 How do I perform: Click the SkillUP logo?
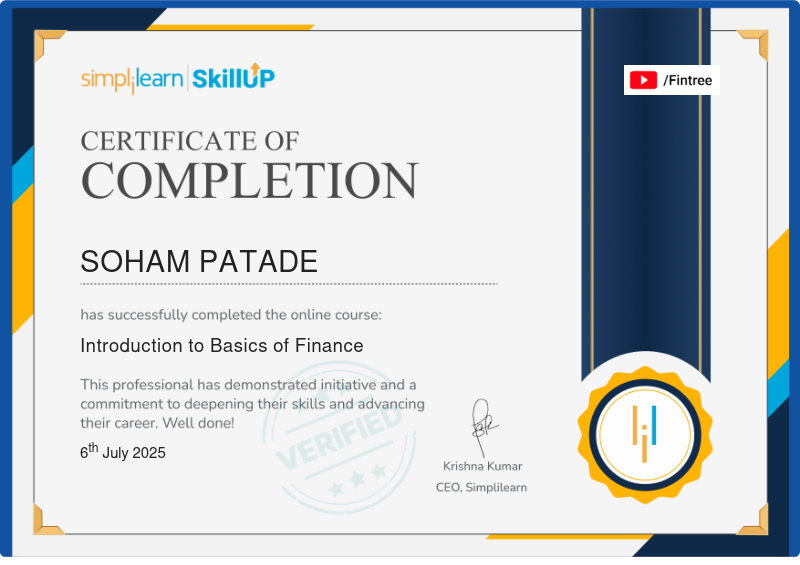pos(234,77)
